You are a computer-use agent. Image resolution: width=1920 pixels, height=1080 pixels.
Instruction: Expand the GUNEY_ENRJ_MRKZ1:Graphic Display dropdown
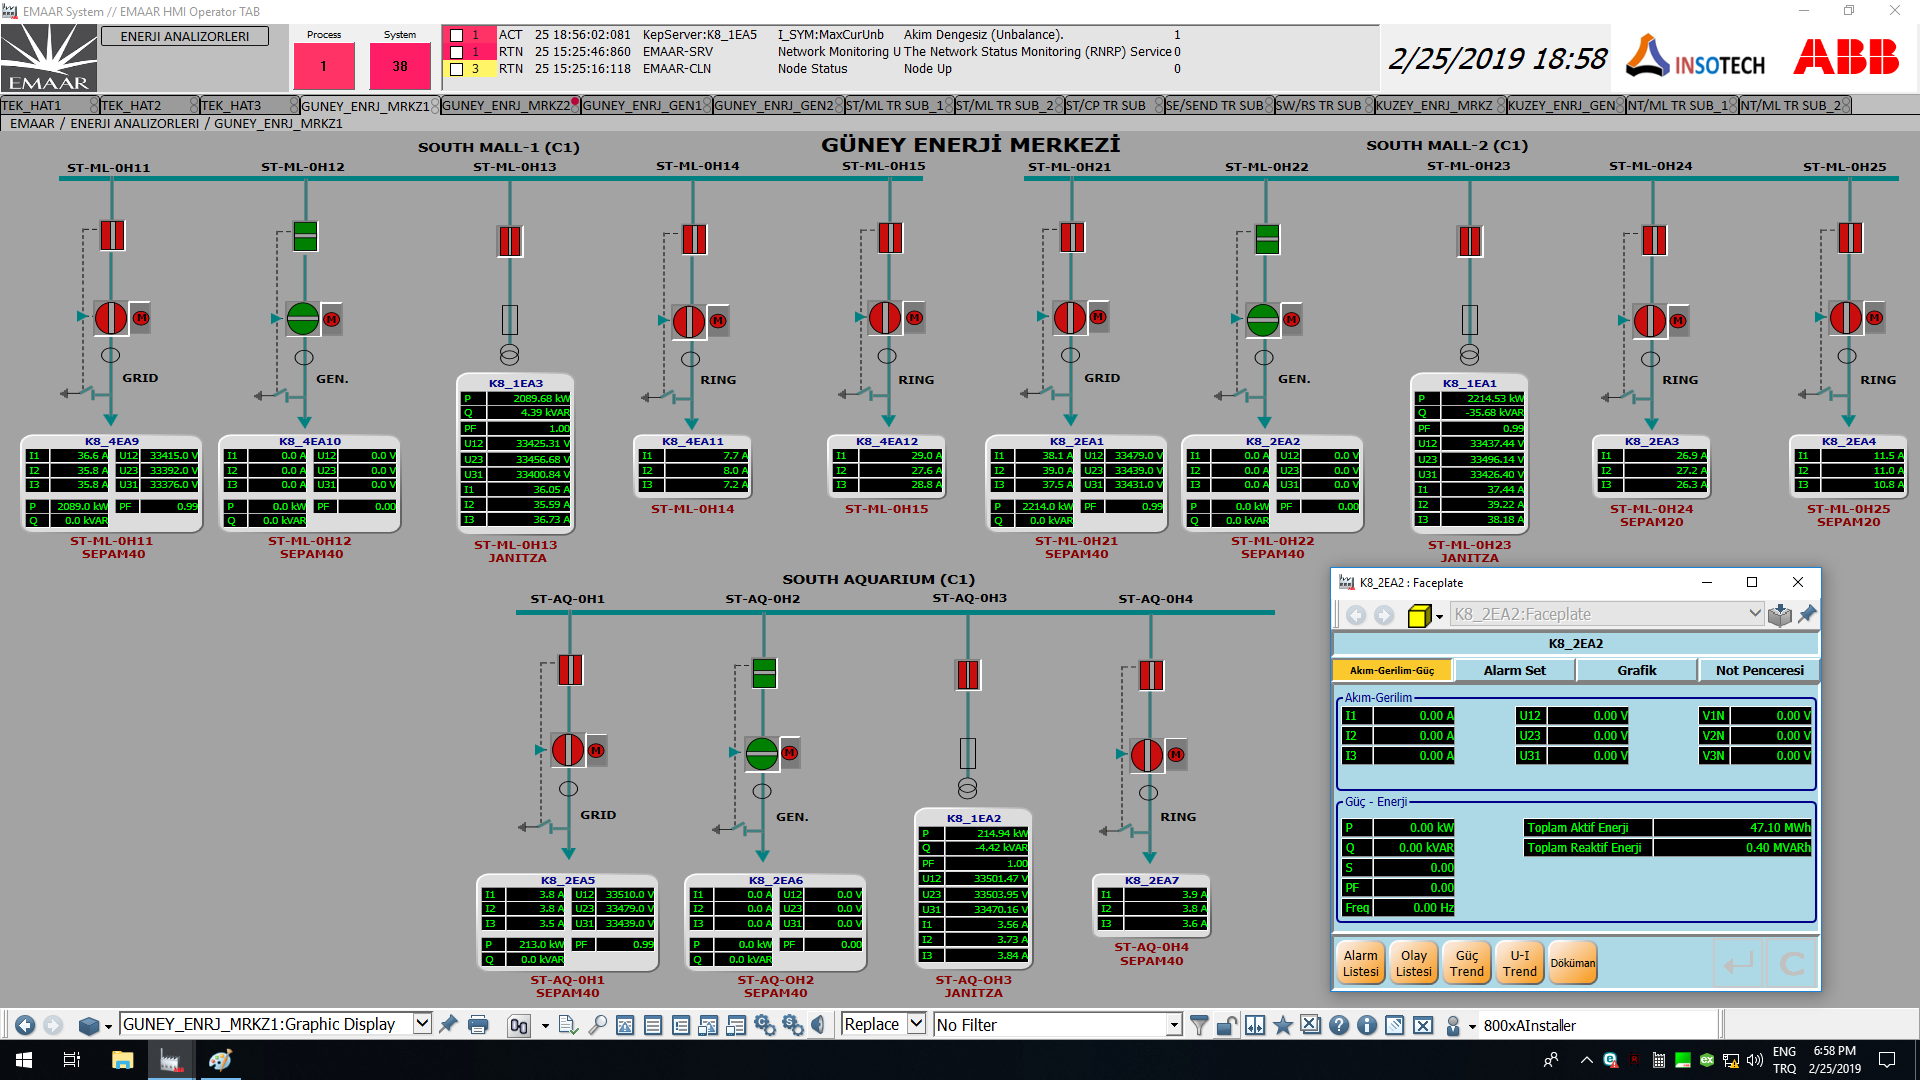pyautogui.click(x=422, y=1024)
